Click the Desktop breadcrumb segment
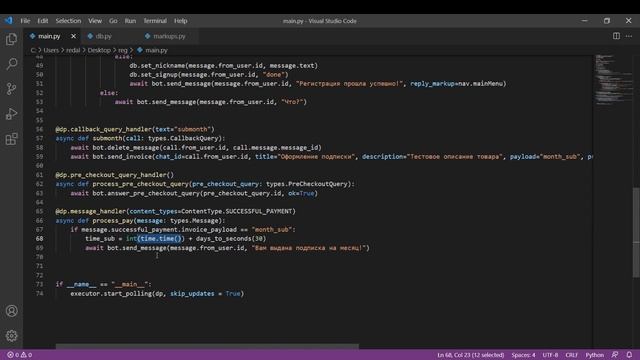Image resolution: width=640 pixels, height=360 pixels. (99, 50)
